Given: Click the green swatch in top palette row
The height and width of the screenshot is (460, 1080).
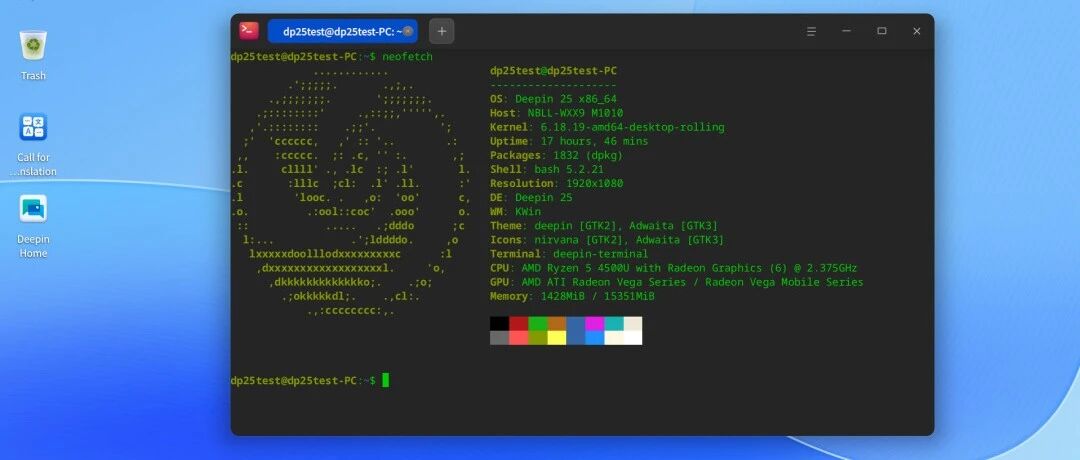Looking at the screenshot, I should click(538, 324).
